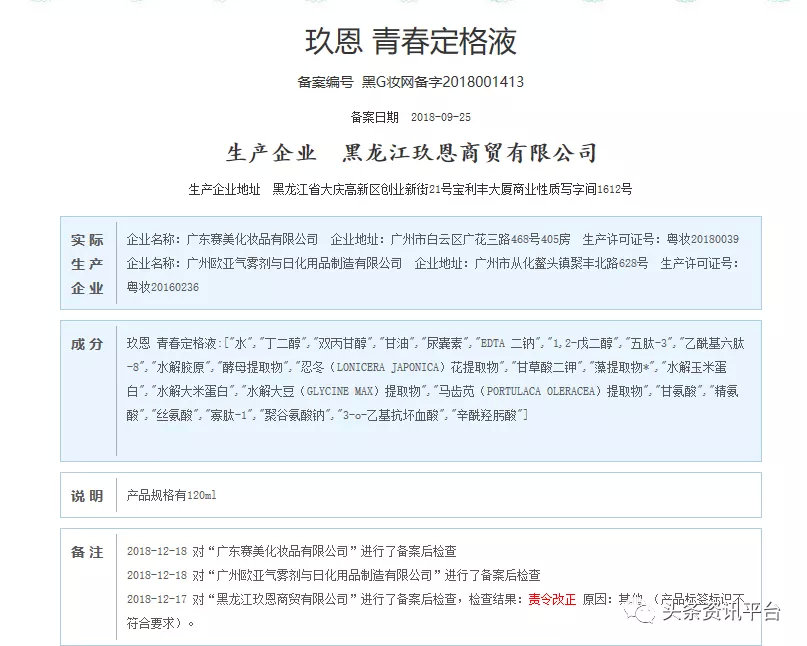The width and height of the screenshot is (807, 646).
Task: Select the ingredient 丁二醇
Action: point(282,343)
